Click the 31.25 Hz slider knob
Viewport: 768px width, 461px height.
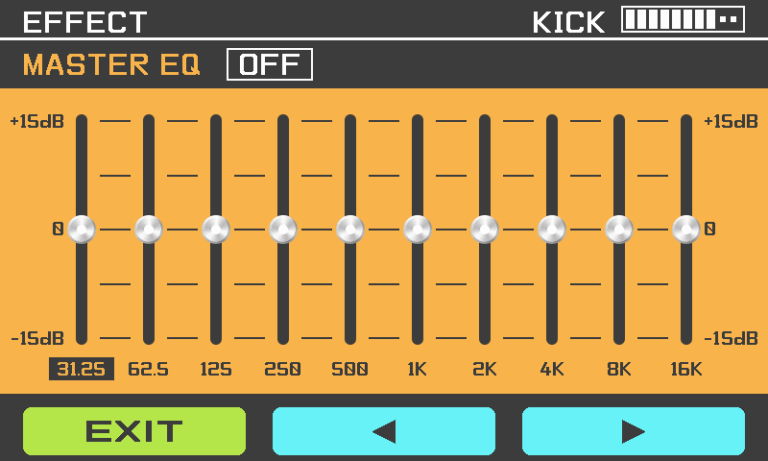tap(82, 229)
